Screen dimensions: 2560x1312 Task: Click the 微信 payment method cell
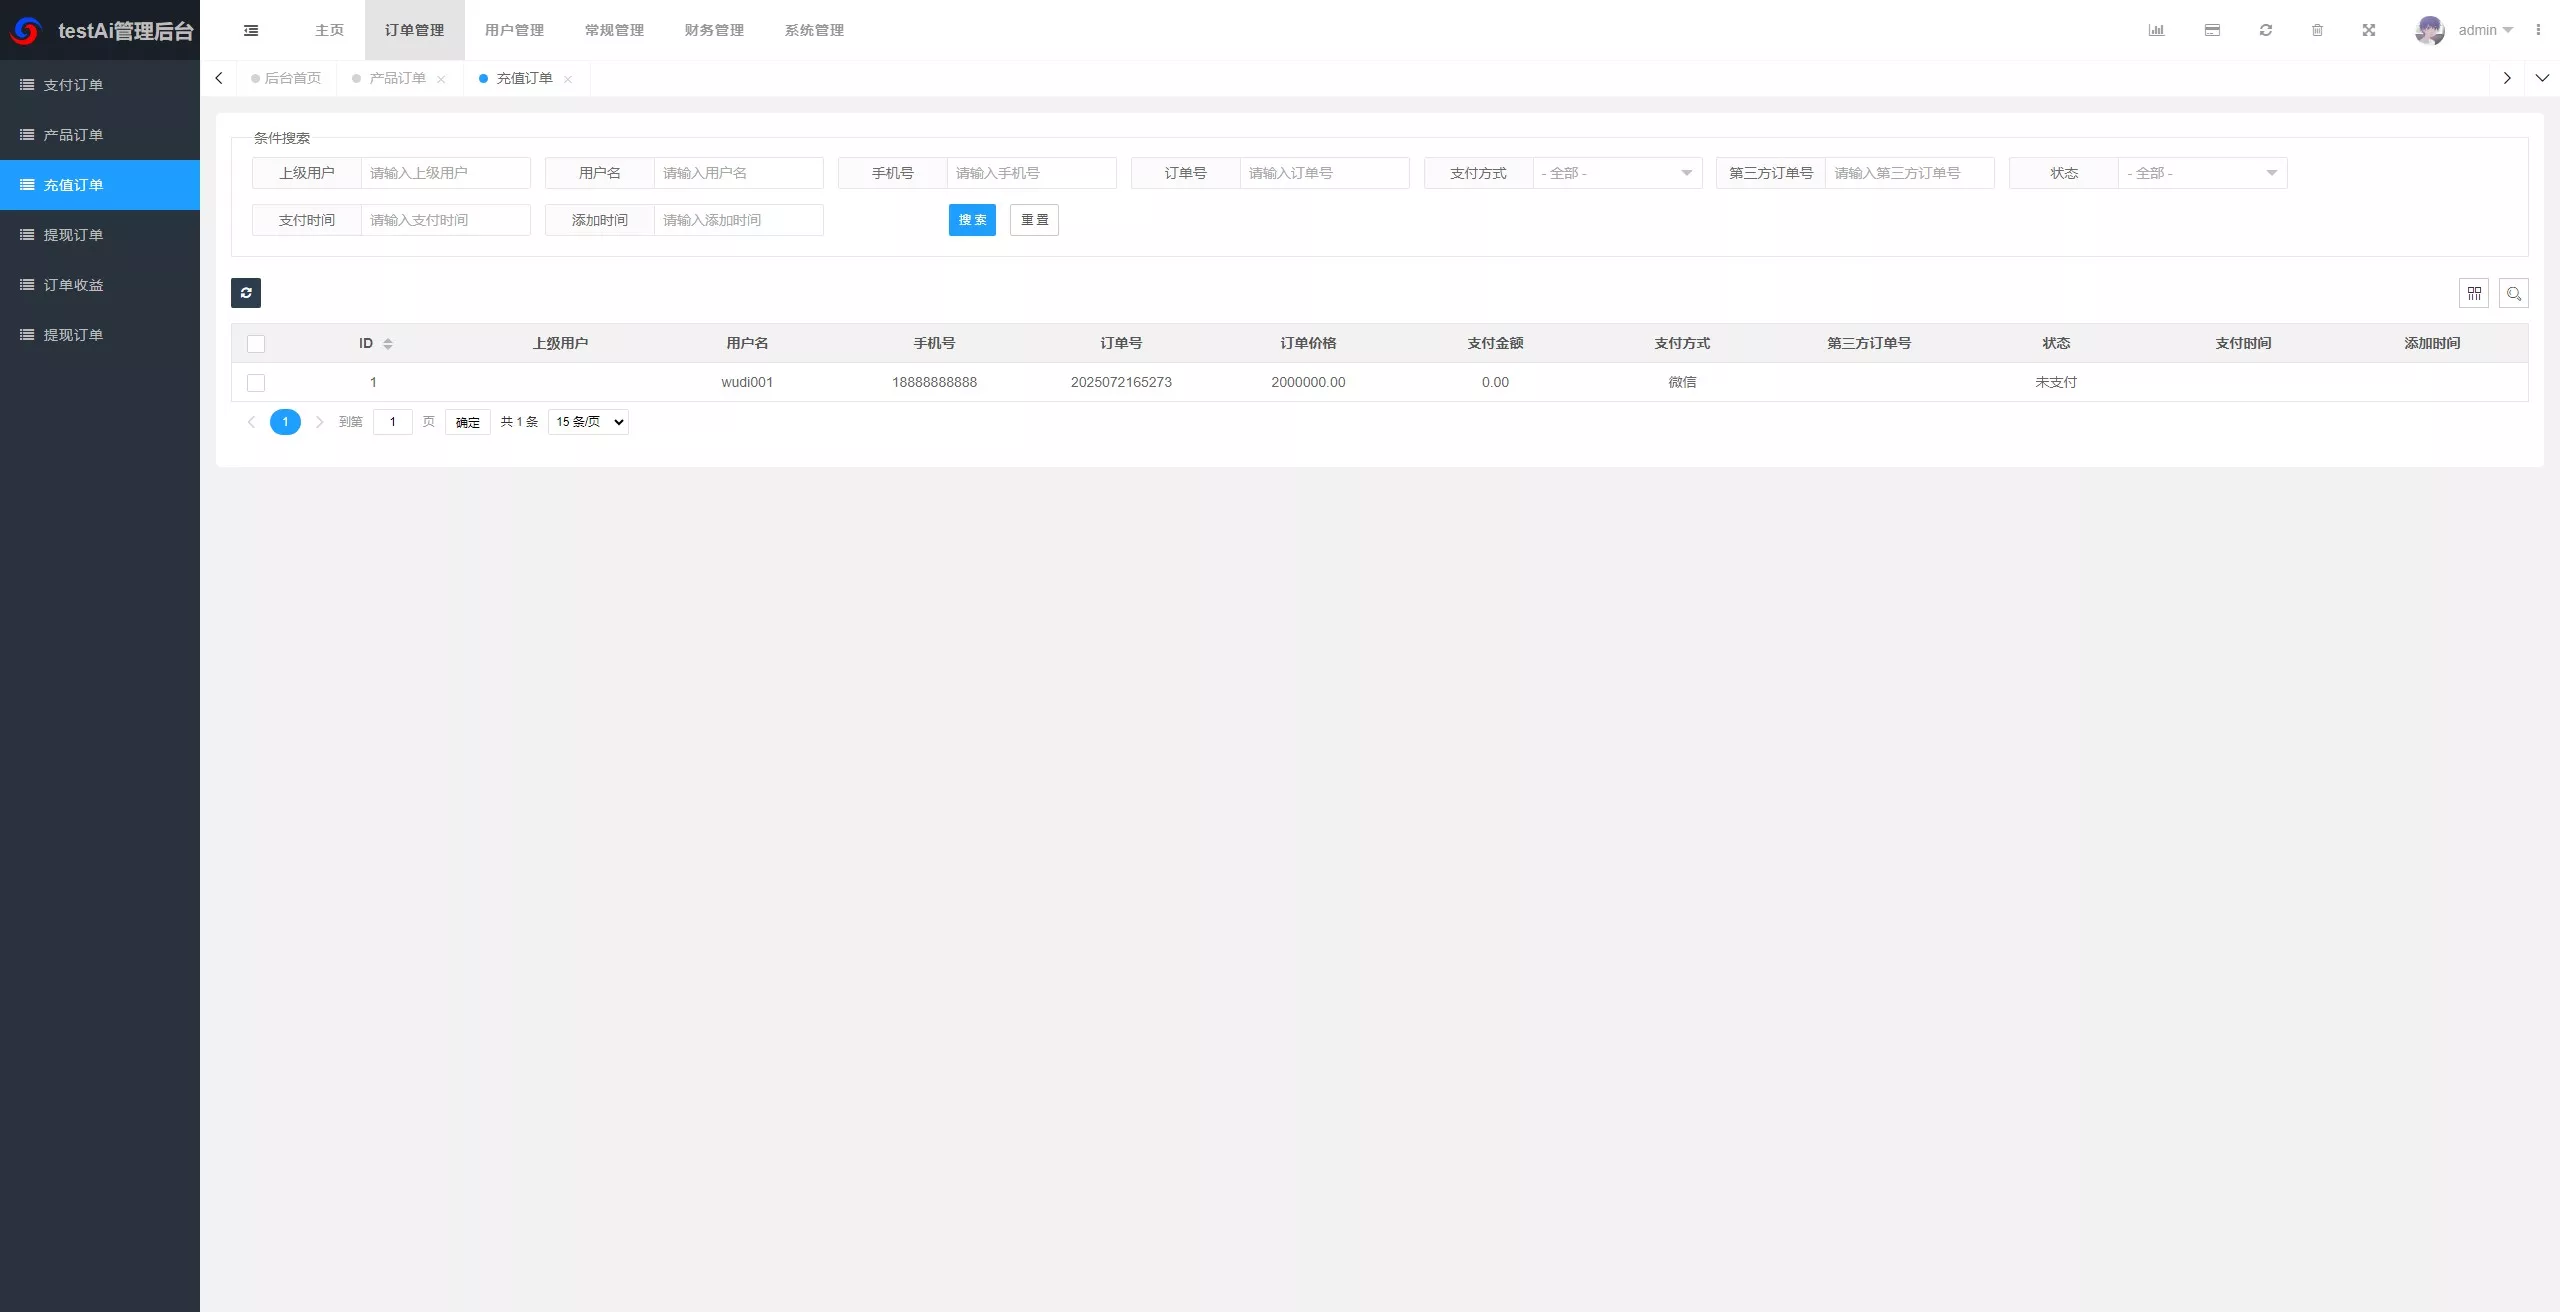tap(1682, 382)
